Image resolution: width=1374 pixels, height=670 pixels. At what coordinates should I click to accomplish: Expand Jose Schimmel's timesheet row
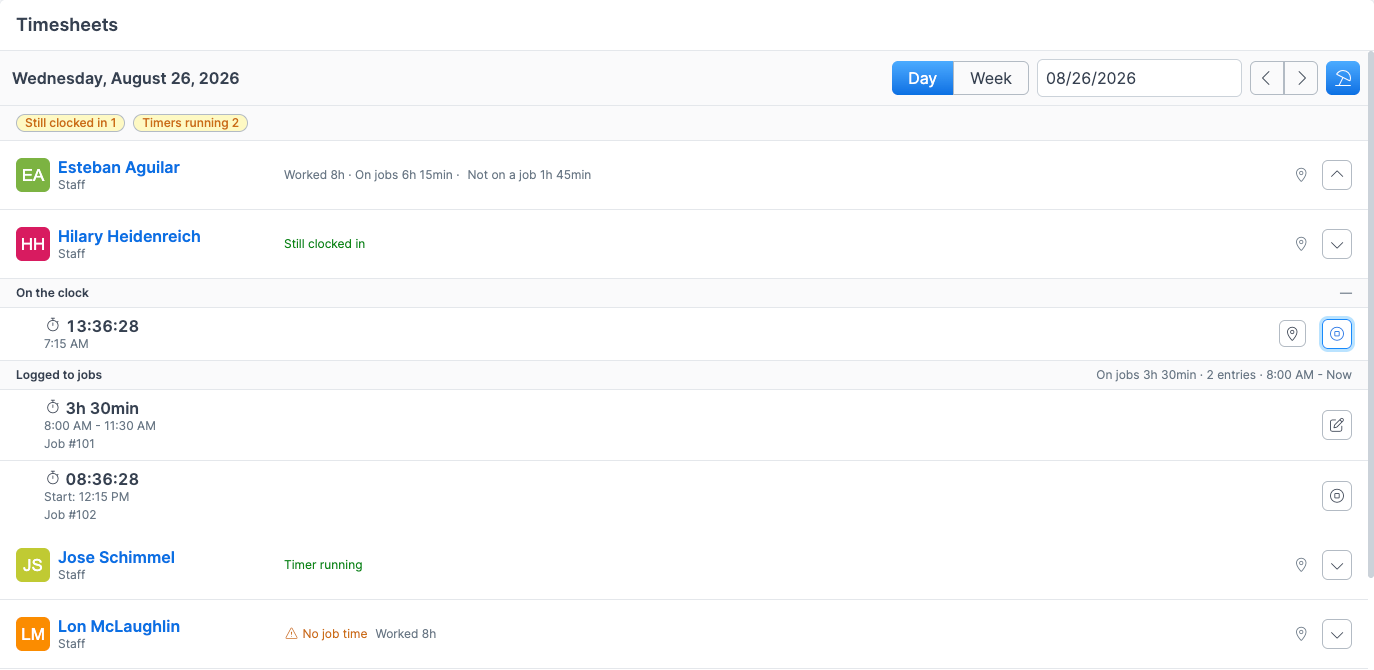point(1337,565)
